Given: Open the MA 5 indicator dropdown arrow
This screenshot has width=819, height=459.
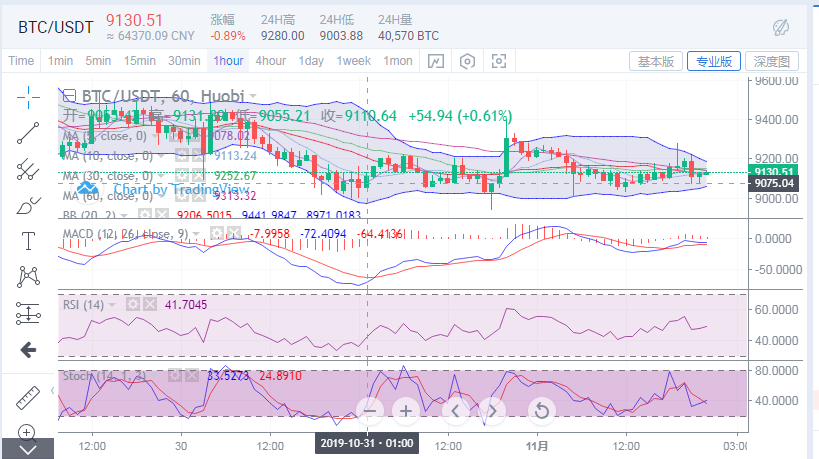Looking at the screenshot, I should pos(155,136).
